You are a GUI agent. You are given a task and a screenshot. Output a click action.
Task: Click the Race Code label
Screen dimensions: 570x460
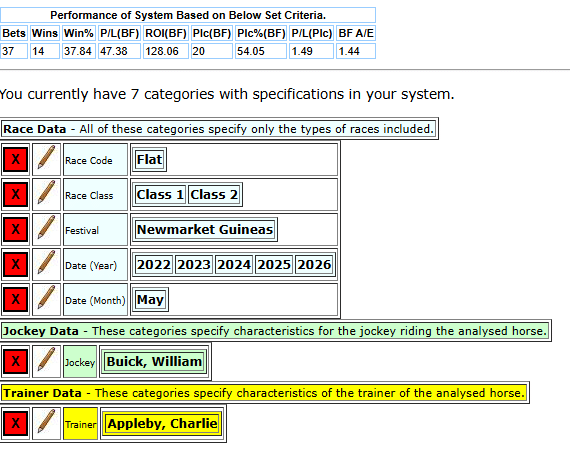96,160
